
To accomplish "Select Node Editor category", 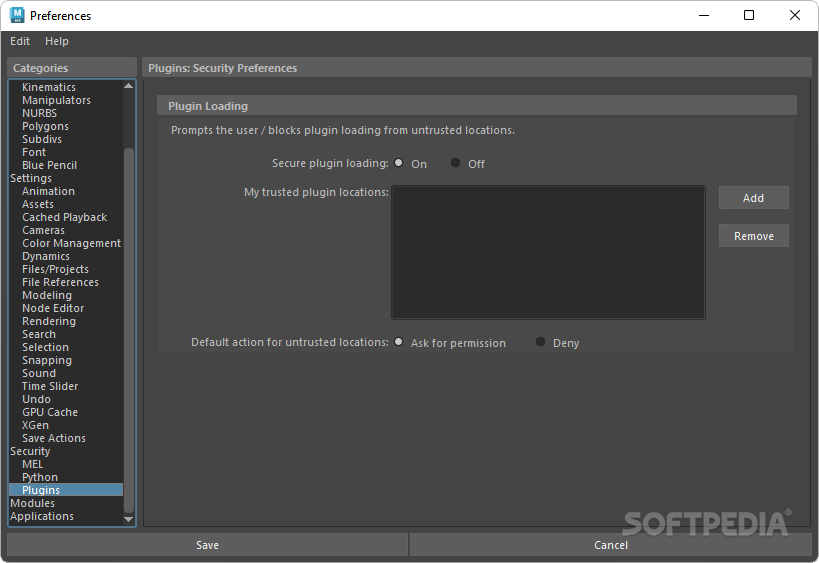I will (53, 309).
